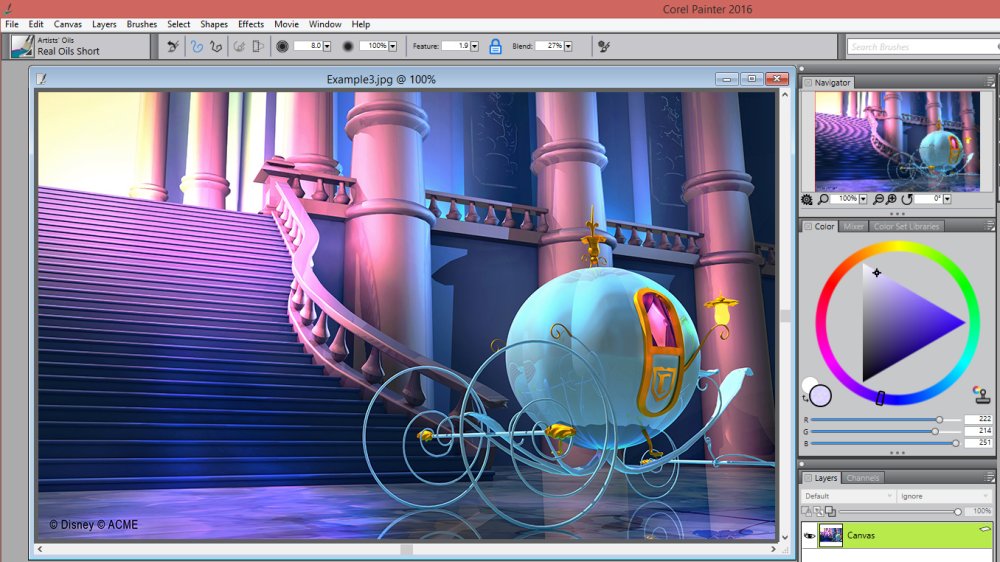This screenshot has height=562, width=1000.
Task: Click zoom in icon in Navigator
Action: (891, 200)
